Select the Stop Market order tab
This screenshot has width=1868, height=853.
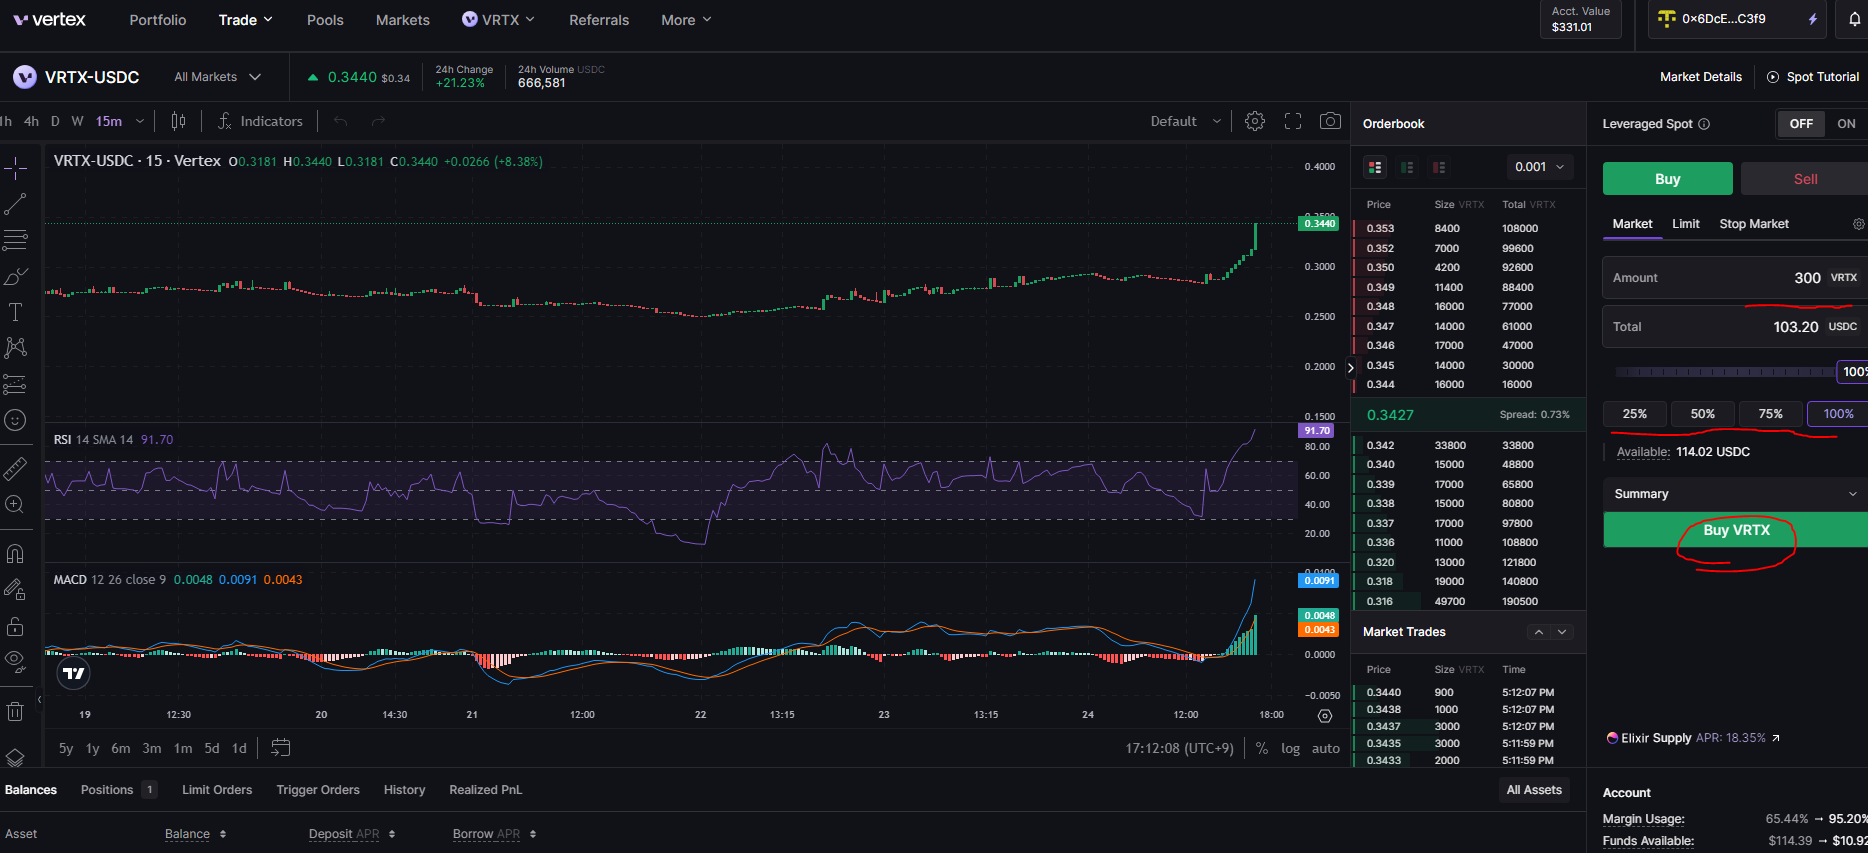pos(1754,224)
